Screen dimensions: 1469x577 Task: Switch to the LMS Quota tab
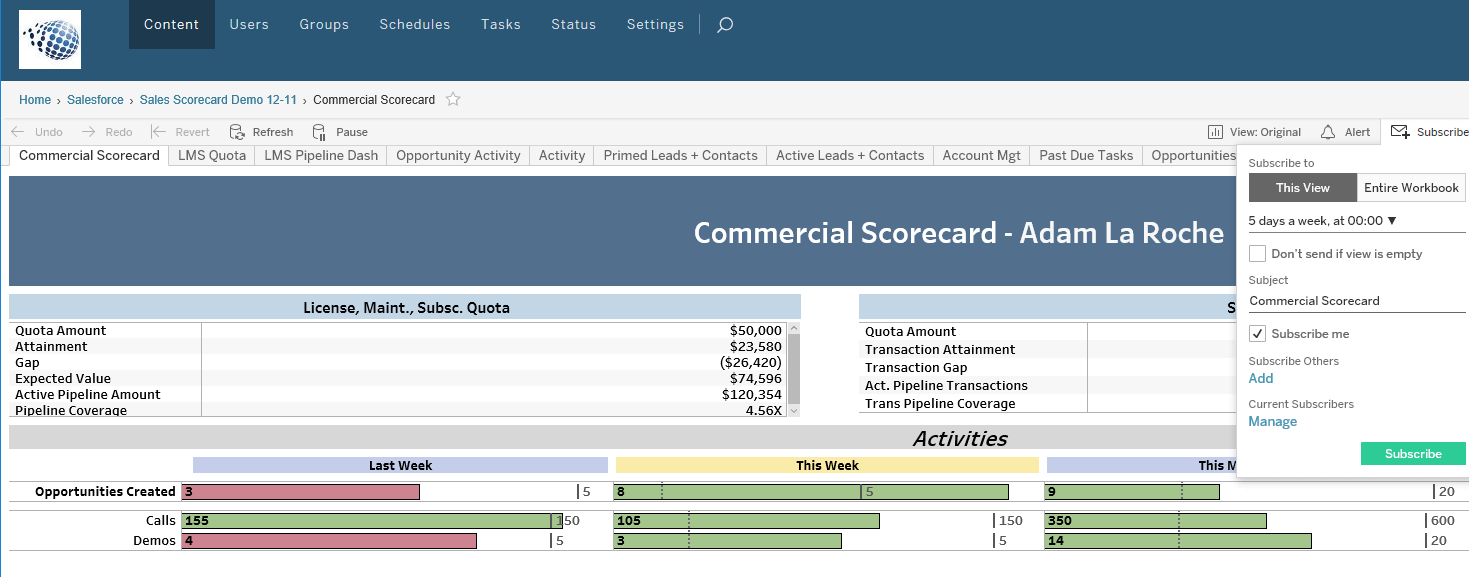(x=211, y=155)
